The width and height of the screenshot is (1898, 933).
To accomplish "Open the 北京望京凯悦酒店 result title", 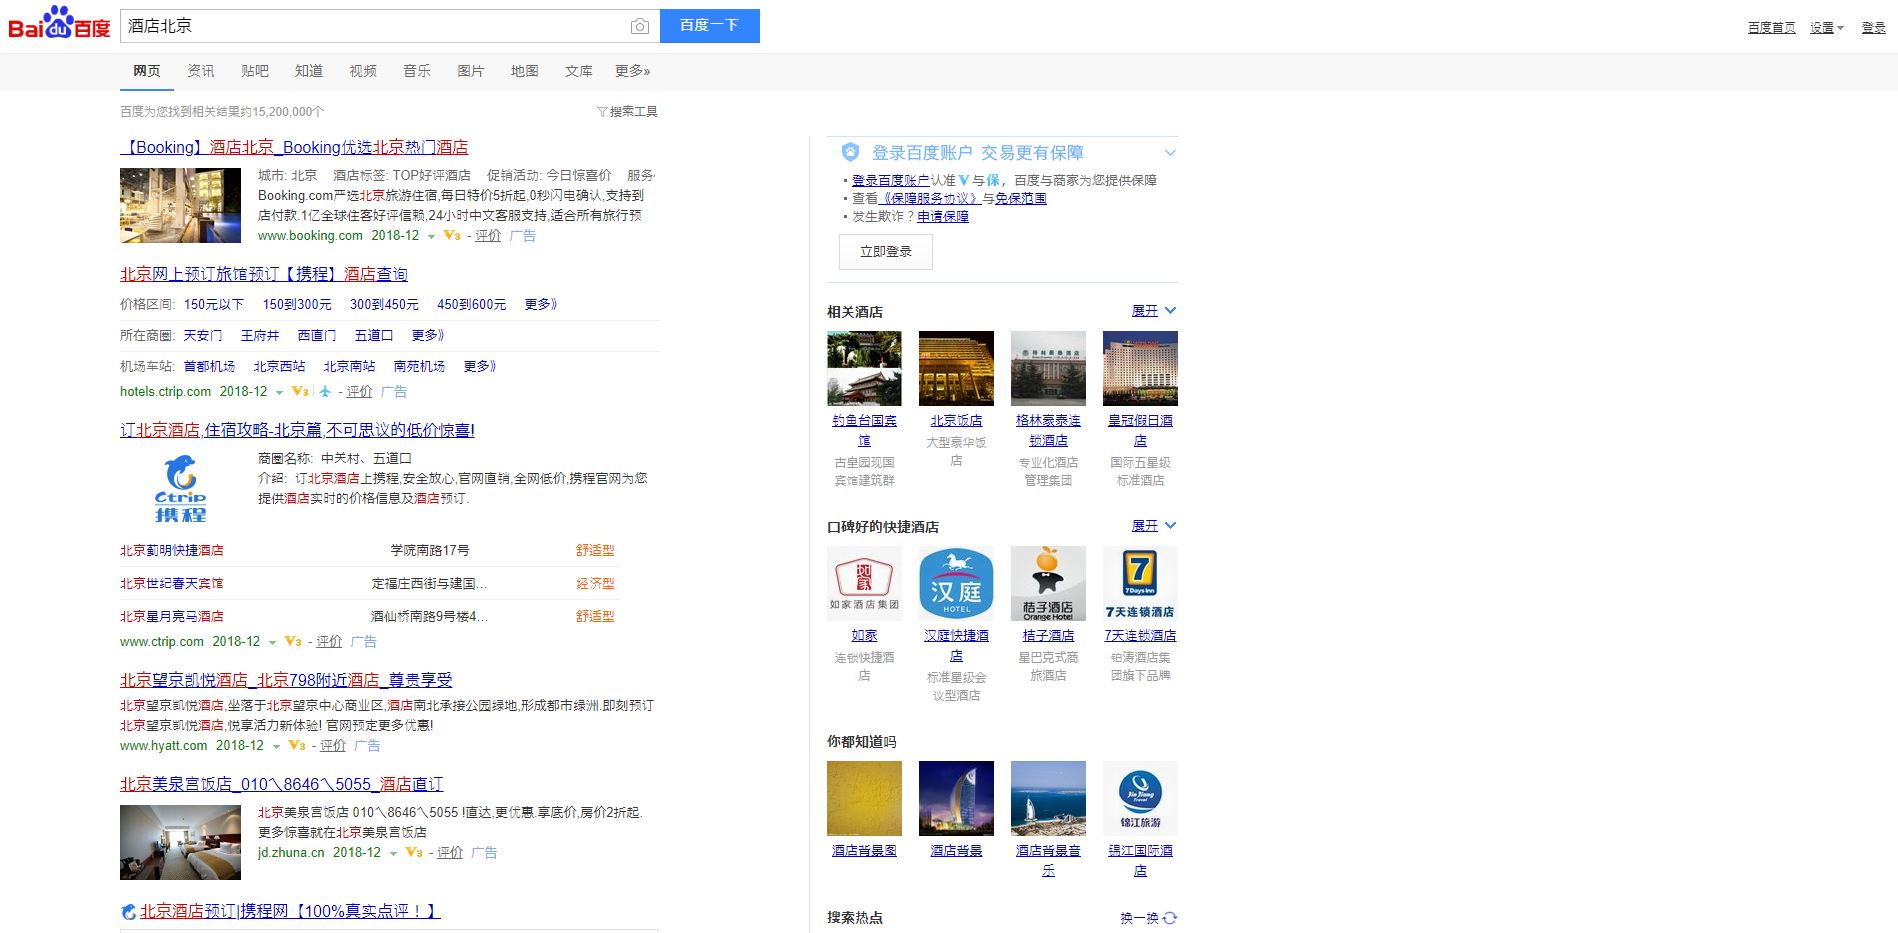I will [x=286, y=680].
